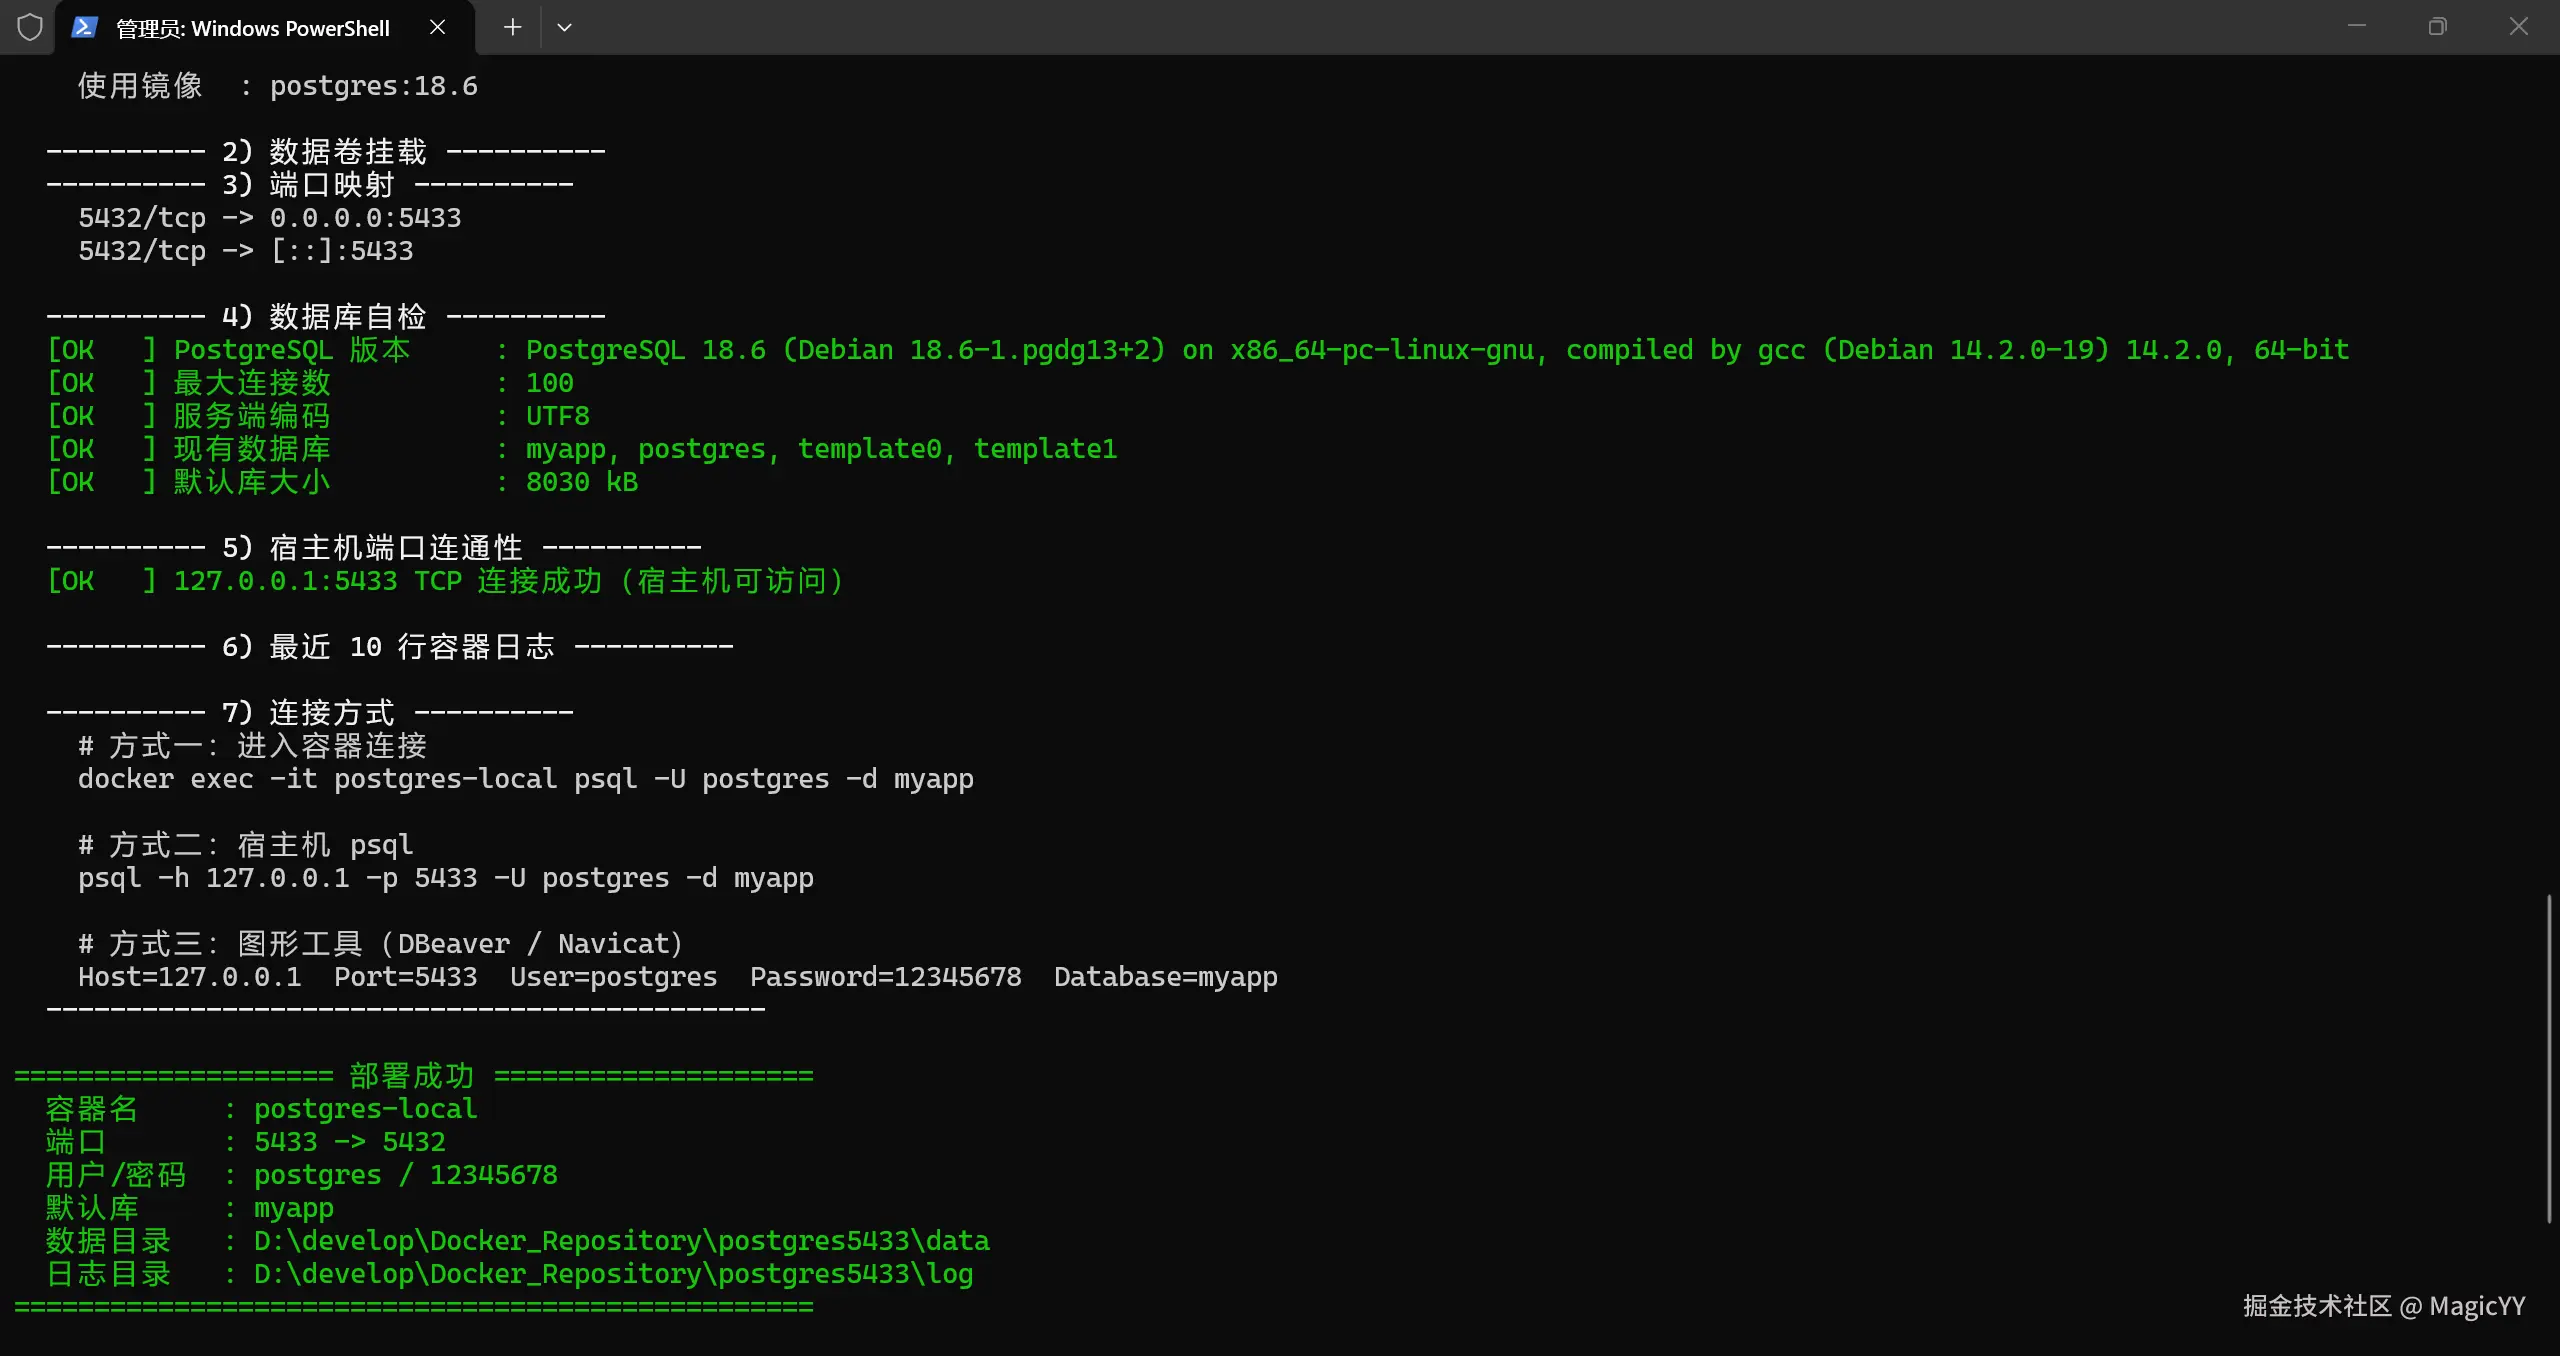Click the 部署成功 heading
Viewport: 2560px width, 1356px height.
pos(412,1076)
